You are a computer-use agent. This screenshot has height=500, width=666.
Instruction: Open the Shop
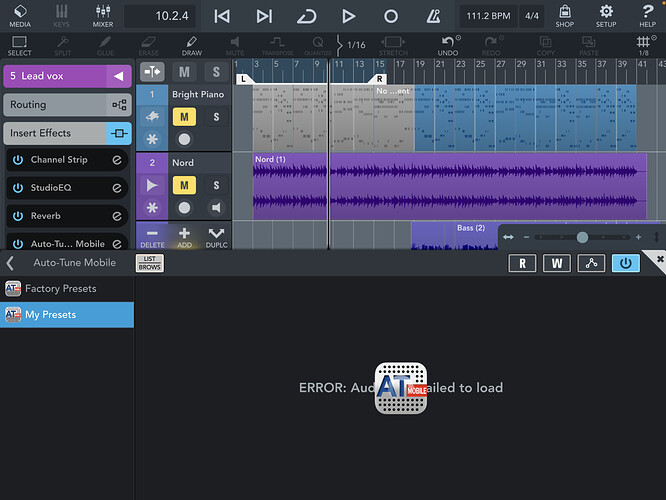(x=564, y=16)
